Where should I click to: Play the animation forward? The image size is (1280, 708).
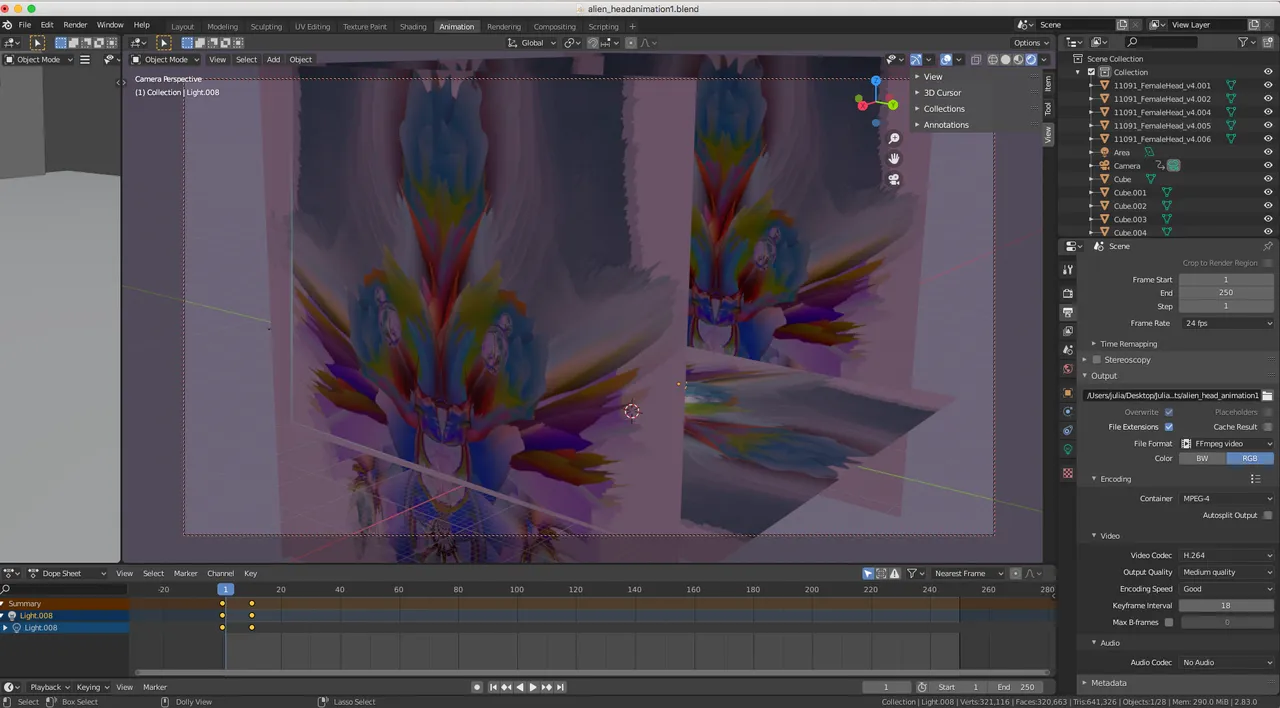[532, 687]
